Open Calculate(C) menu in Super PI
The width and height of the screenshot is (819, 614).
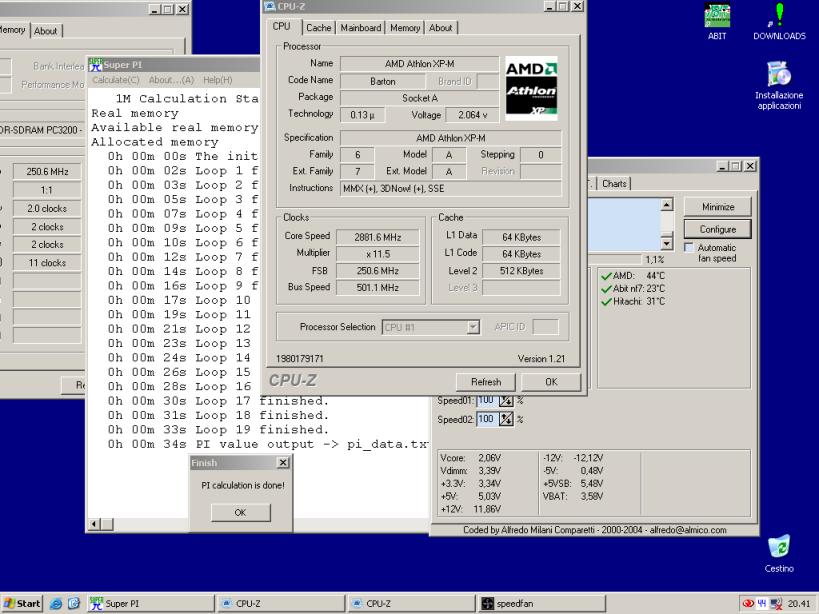[x=116, y=80]
